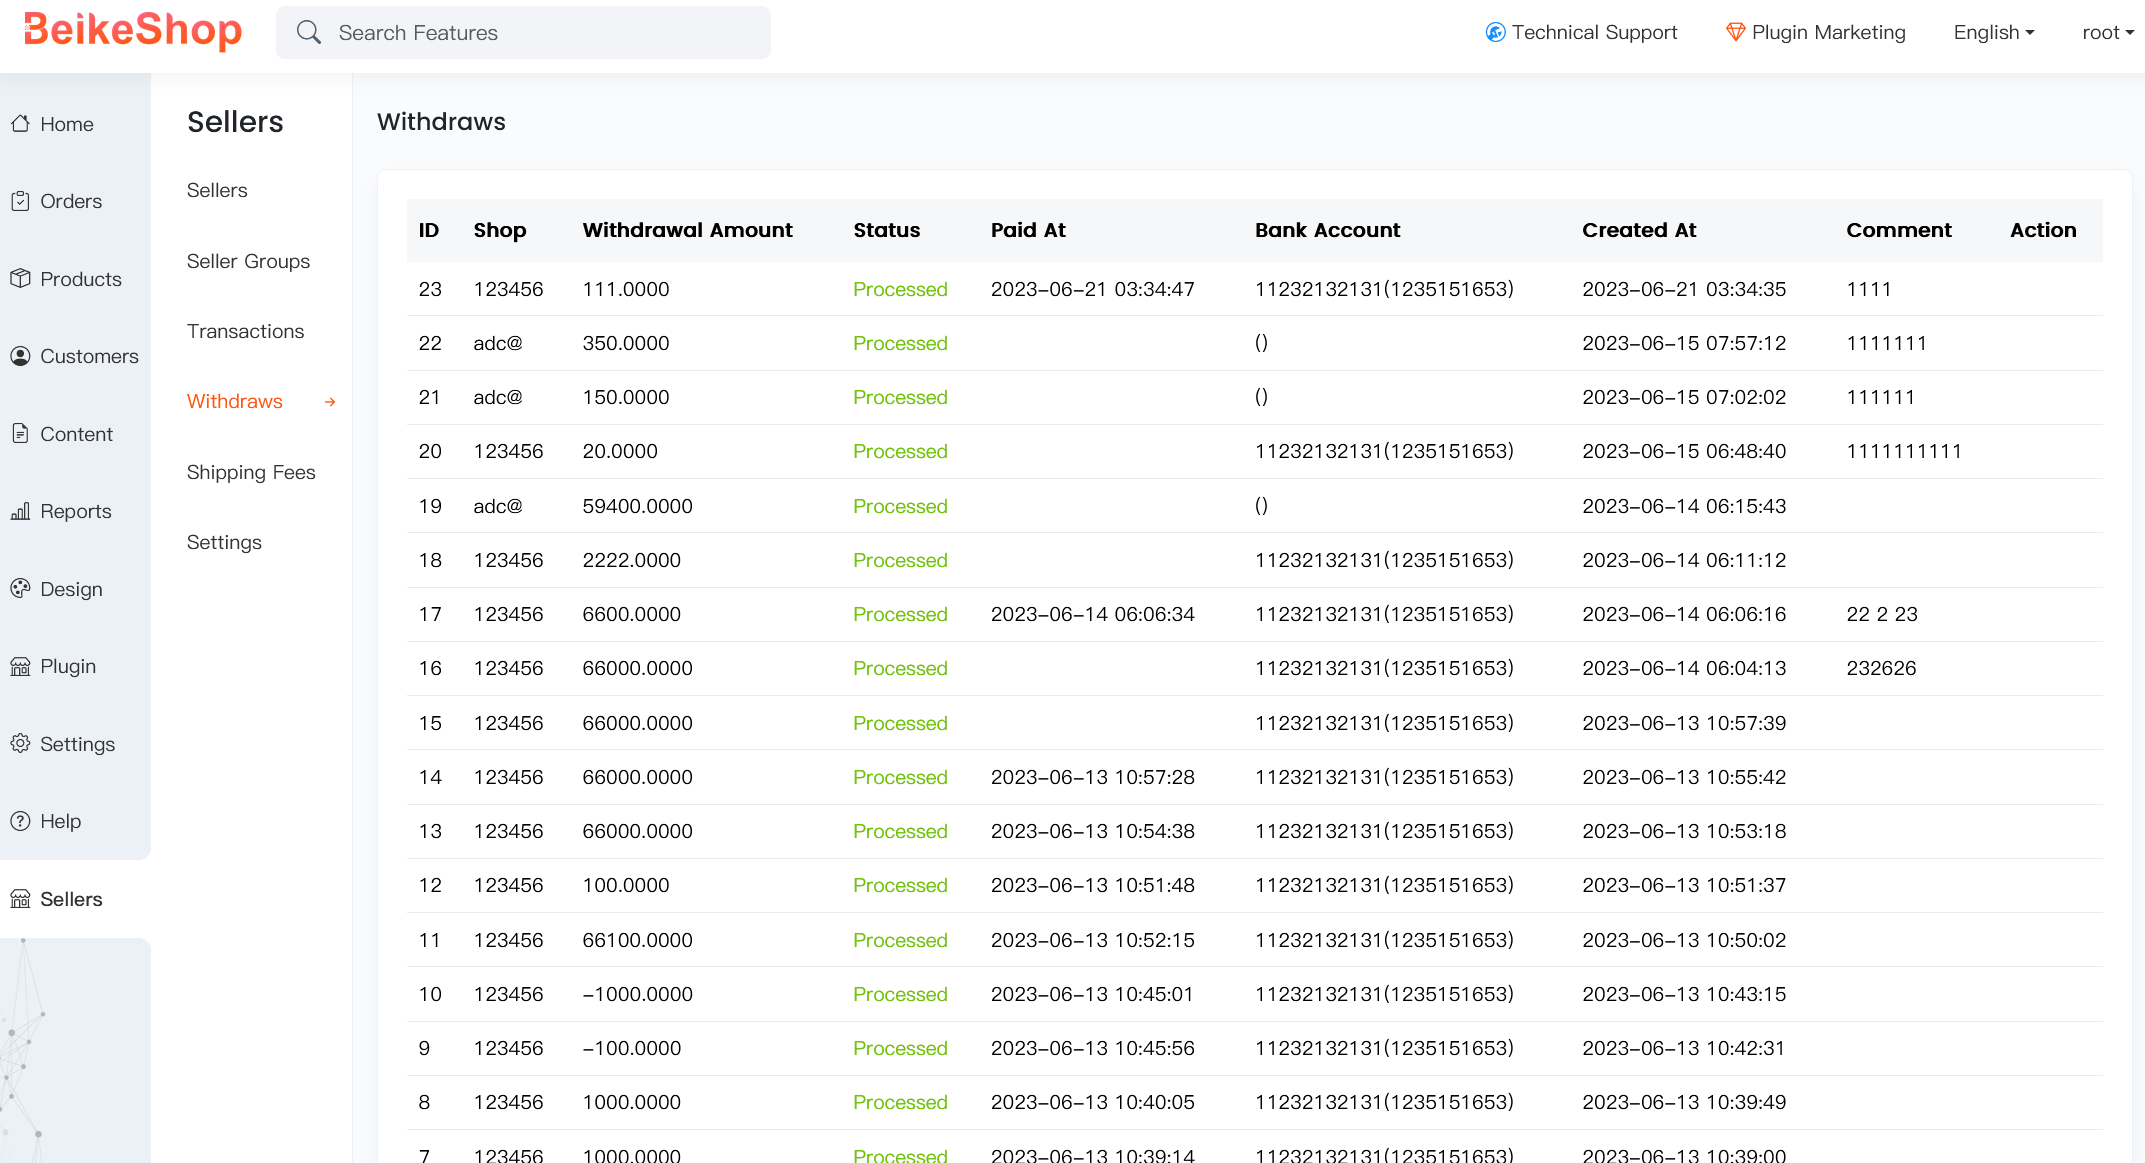
Task: Open Products in main sidebar
Action: pos(81,279)
